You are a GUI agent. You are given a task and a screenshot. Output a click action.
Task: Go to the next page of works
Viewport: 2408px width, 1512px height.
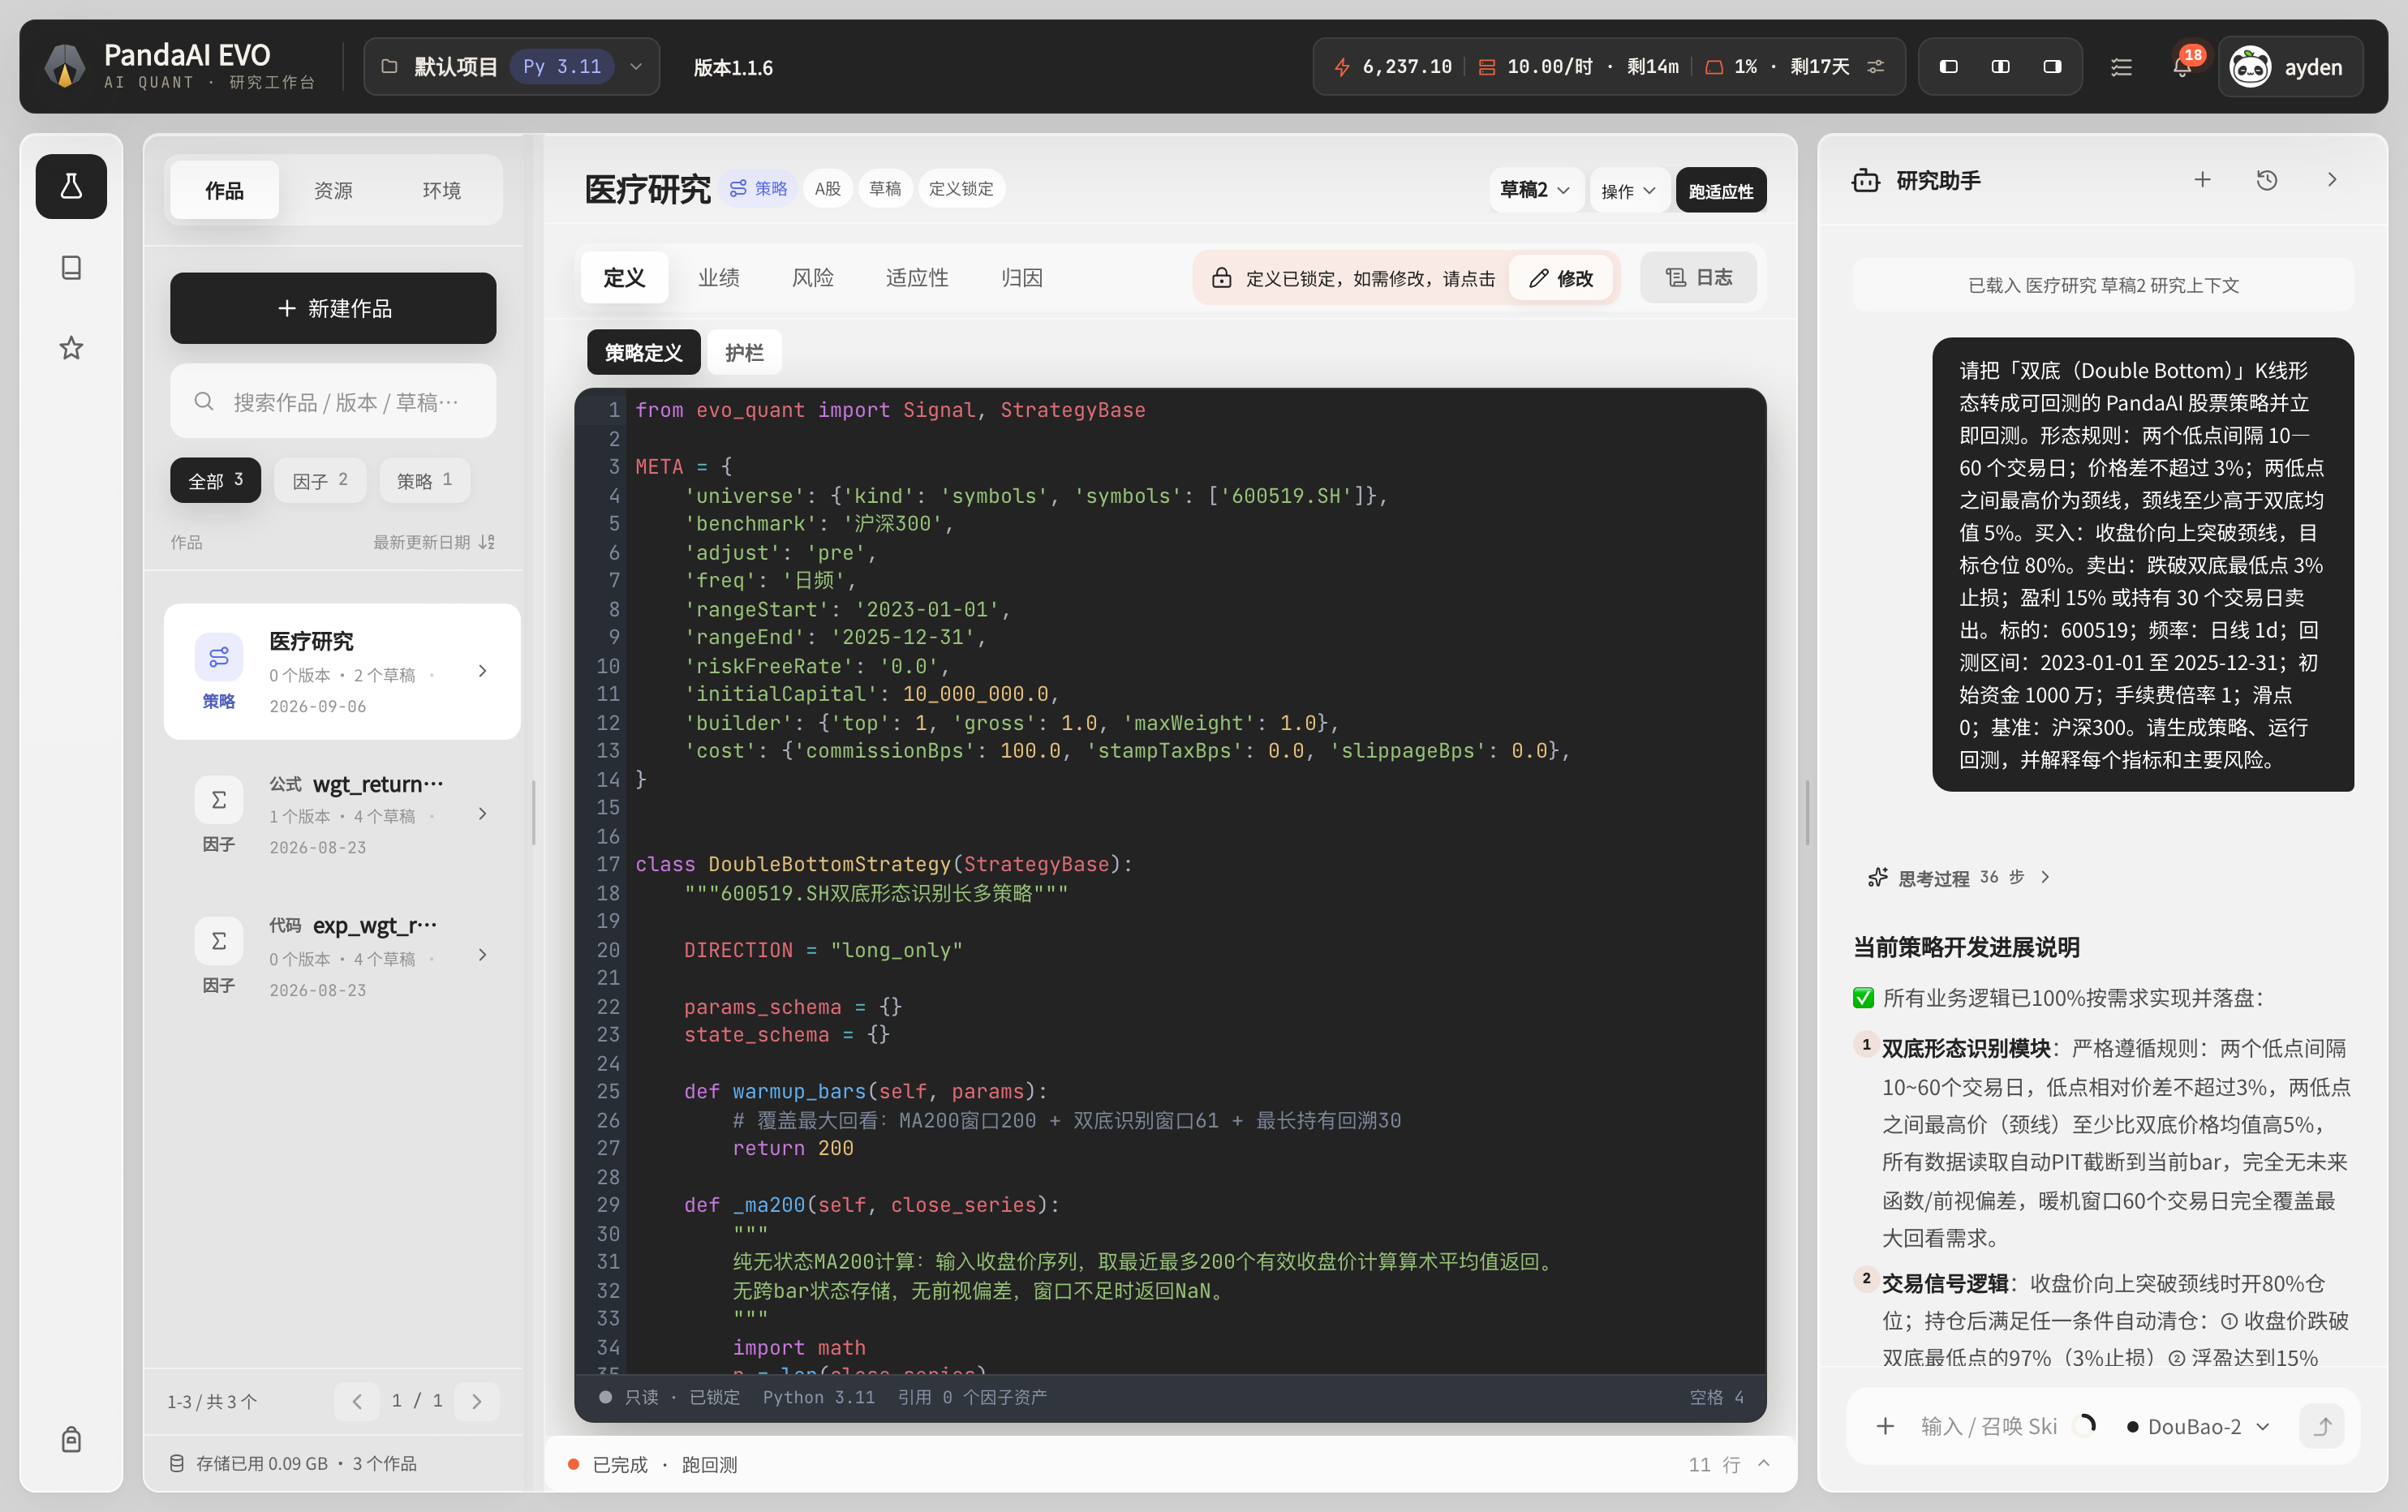click(x=476, y=1401)
